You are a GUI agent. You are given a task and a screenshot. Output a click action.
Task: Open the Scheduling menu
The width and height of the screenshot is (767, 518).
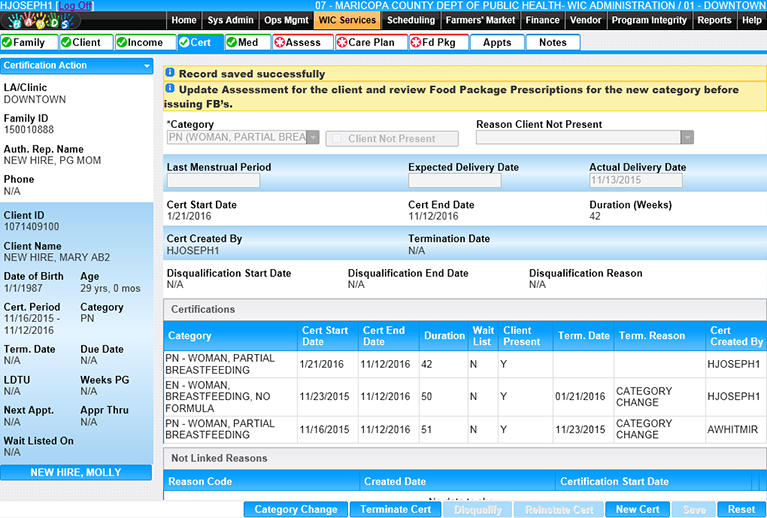point(411,20)
